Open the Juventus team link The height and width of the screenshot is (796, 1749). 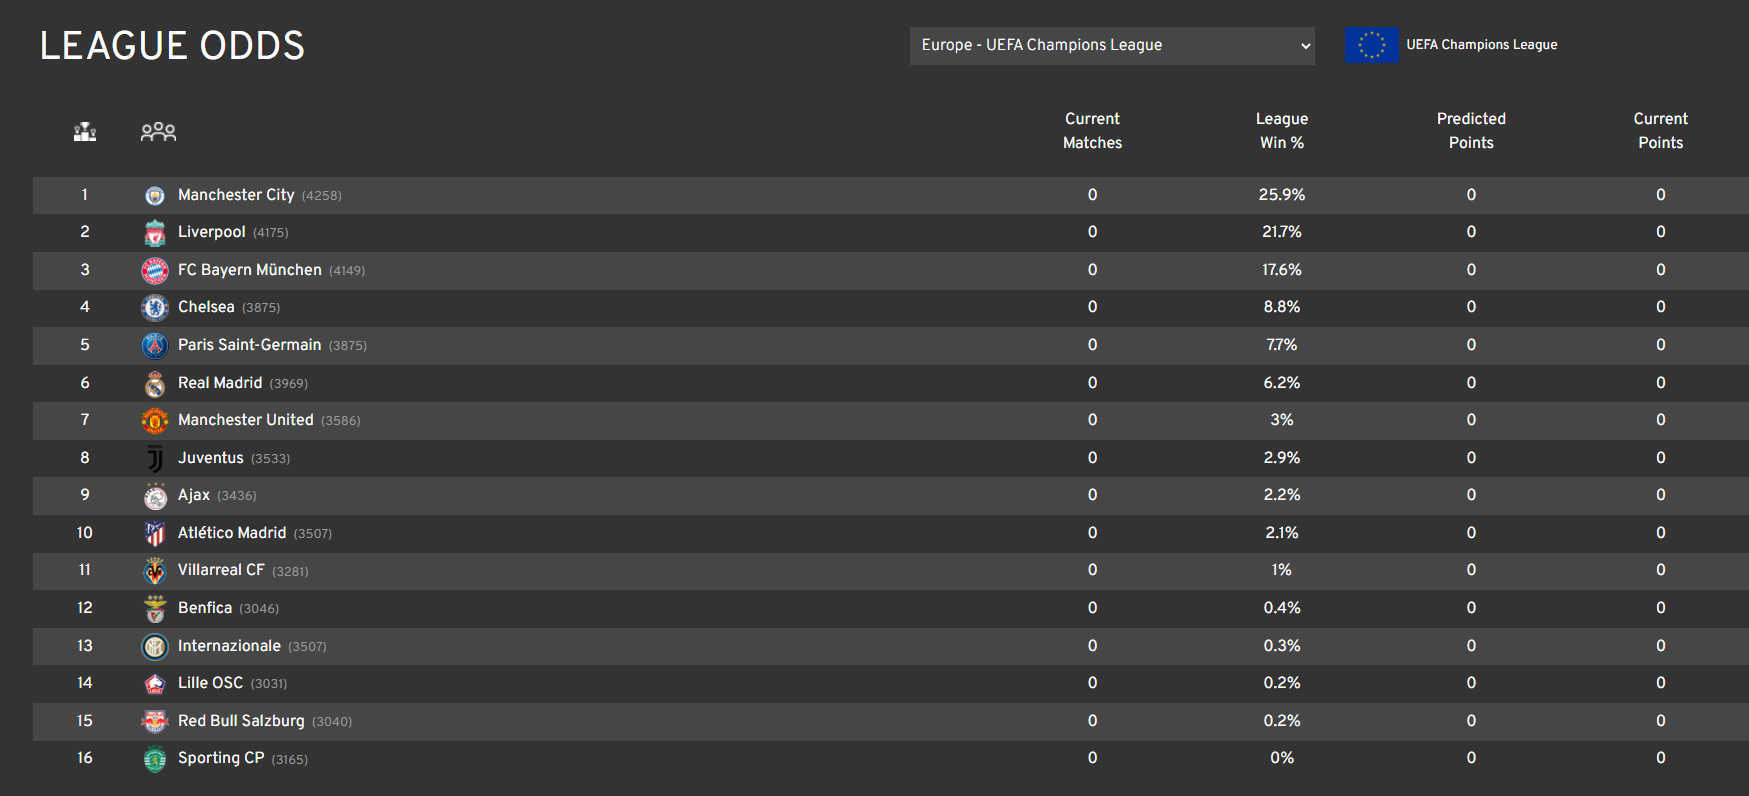click(x=211, y=458)
